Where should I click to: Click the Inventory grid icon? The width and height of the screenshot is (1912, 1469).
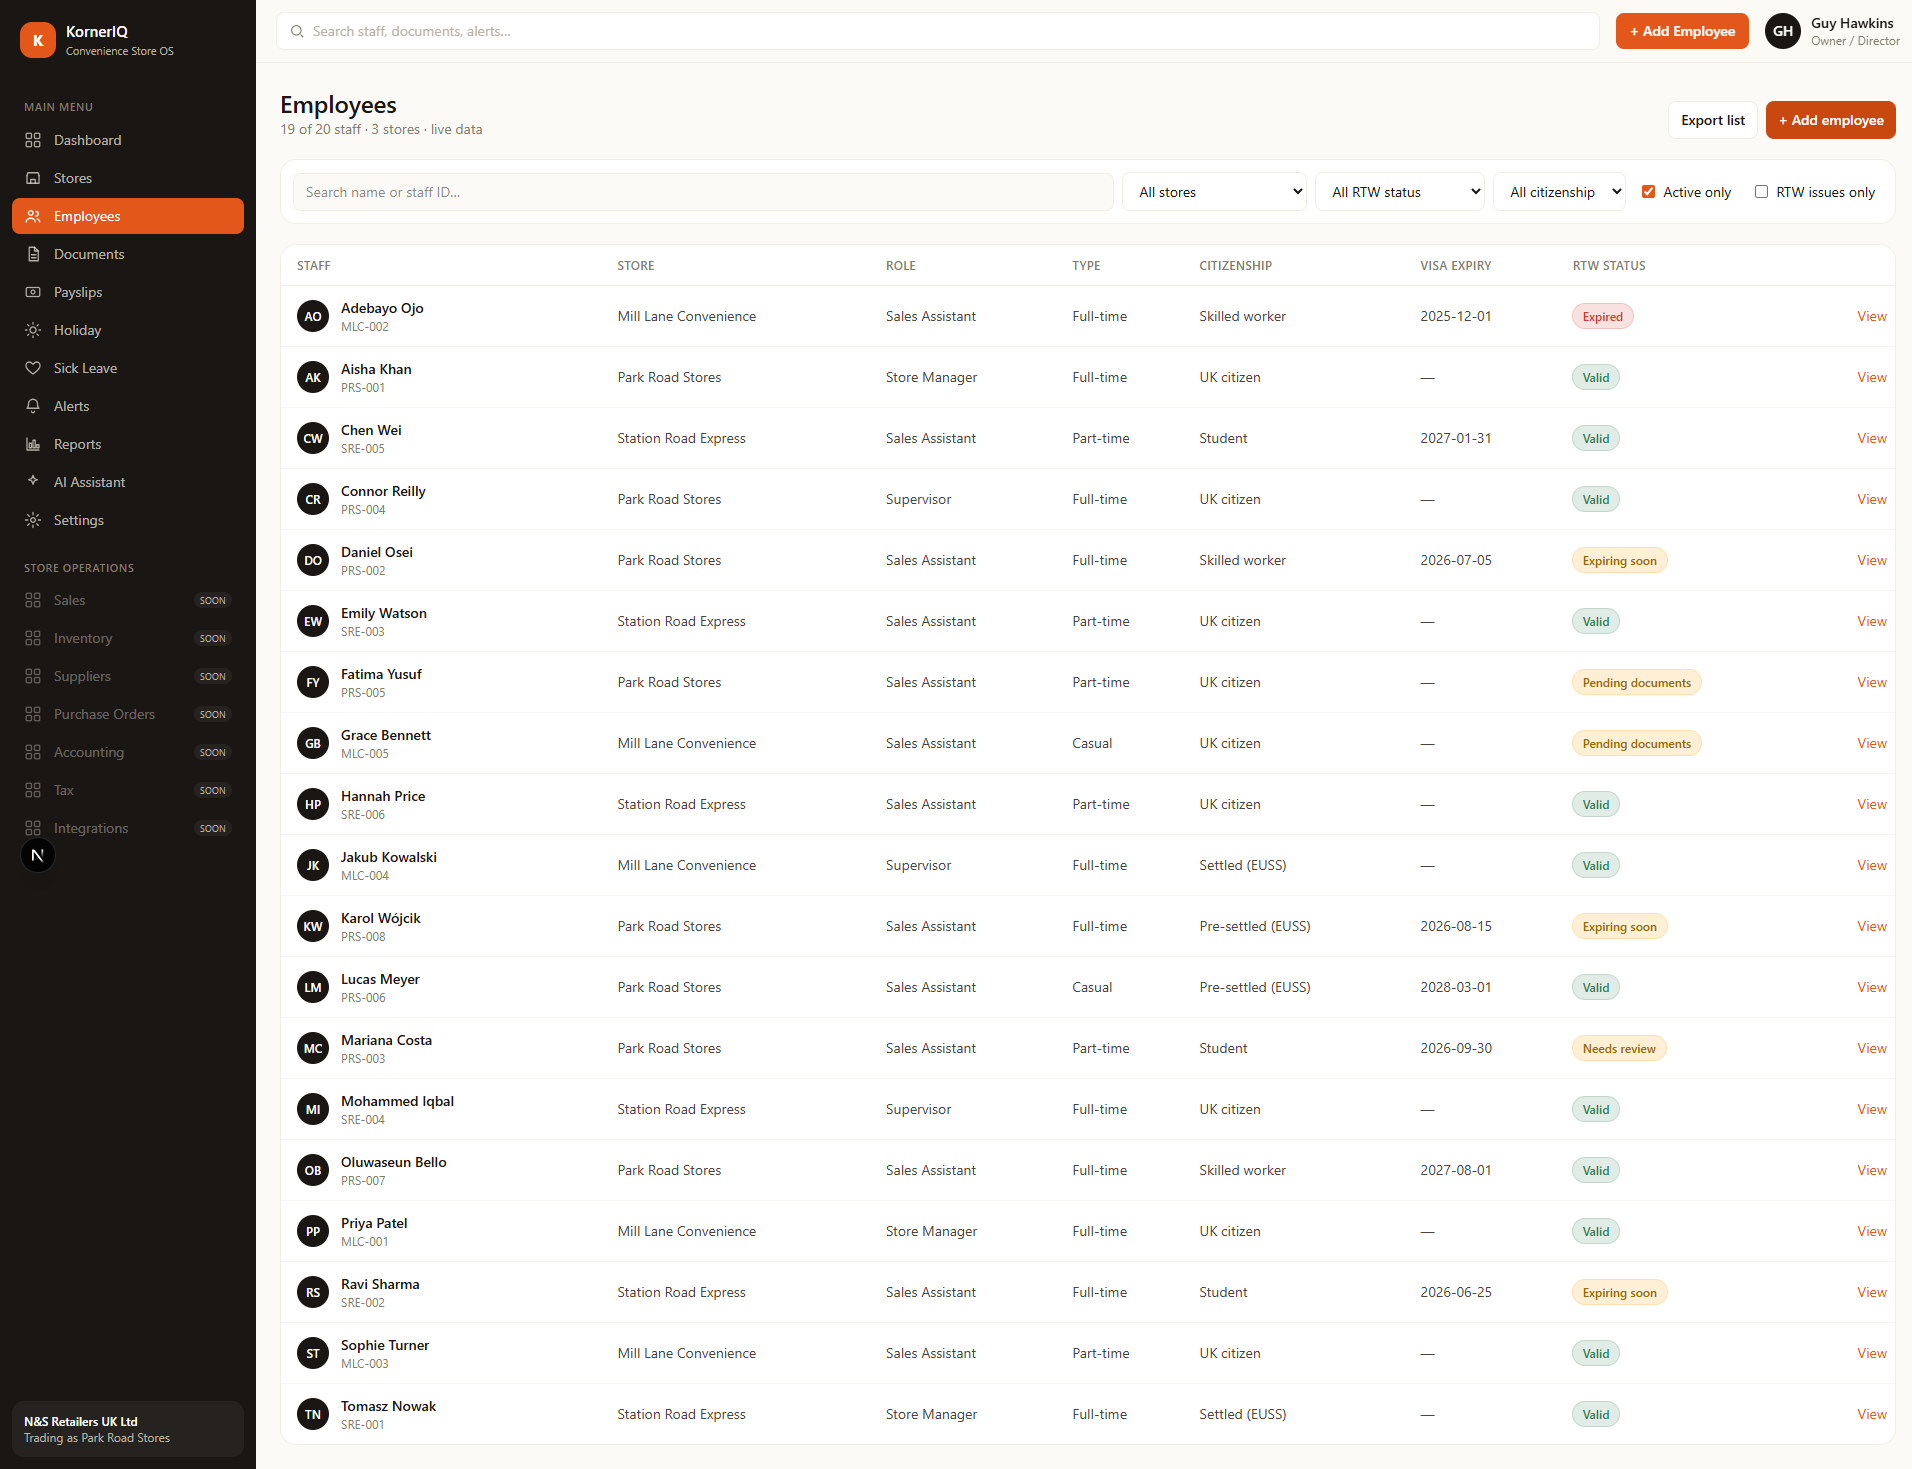[33, 638]
